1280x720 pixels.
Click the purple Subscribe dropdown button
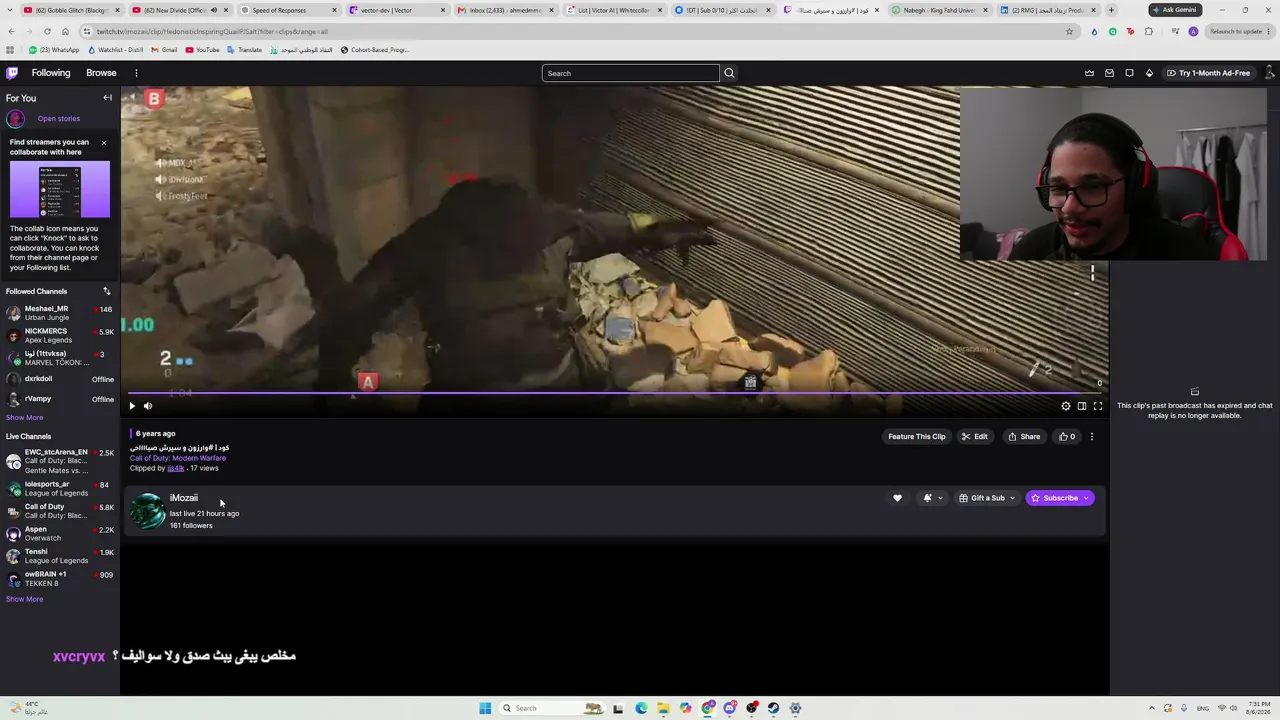click(x=1060, y=498)
